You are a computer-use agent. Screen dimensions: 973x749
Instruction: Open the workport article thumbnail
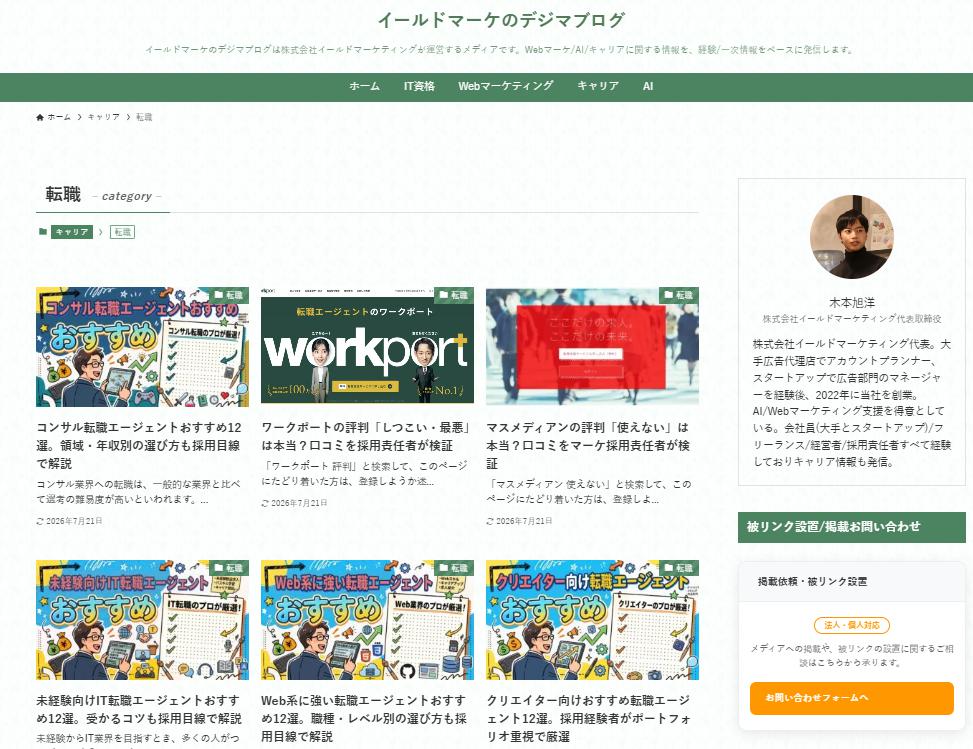tap(367, 347)
